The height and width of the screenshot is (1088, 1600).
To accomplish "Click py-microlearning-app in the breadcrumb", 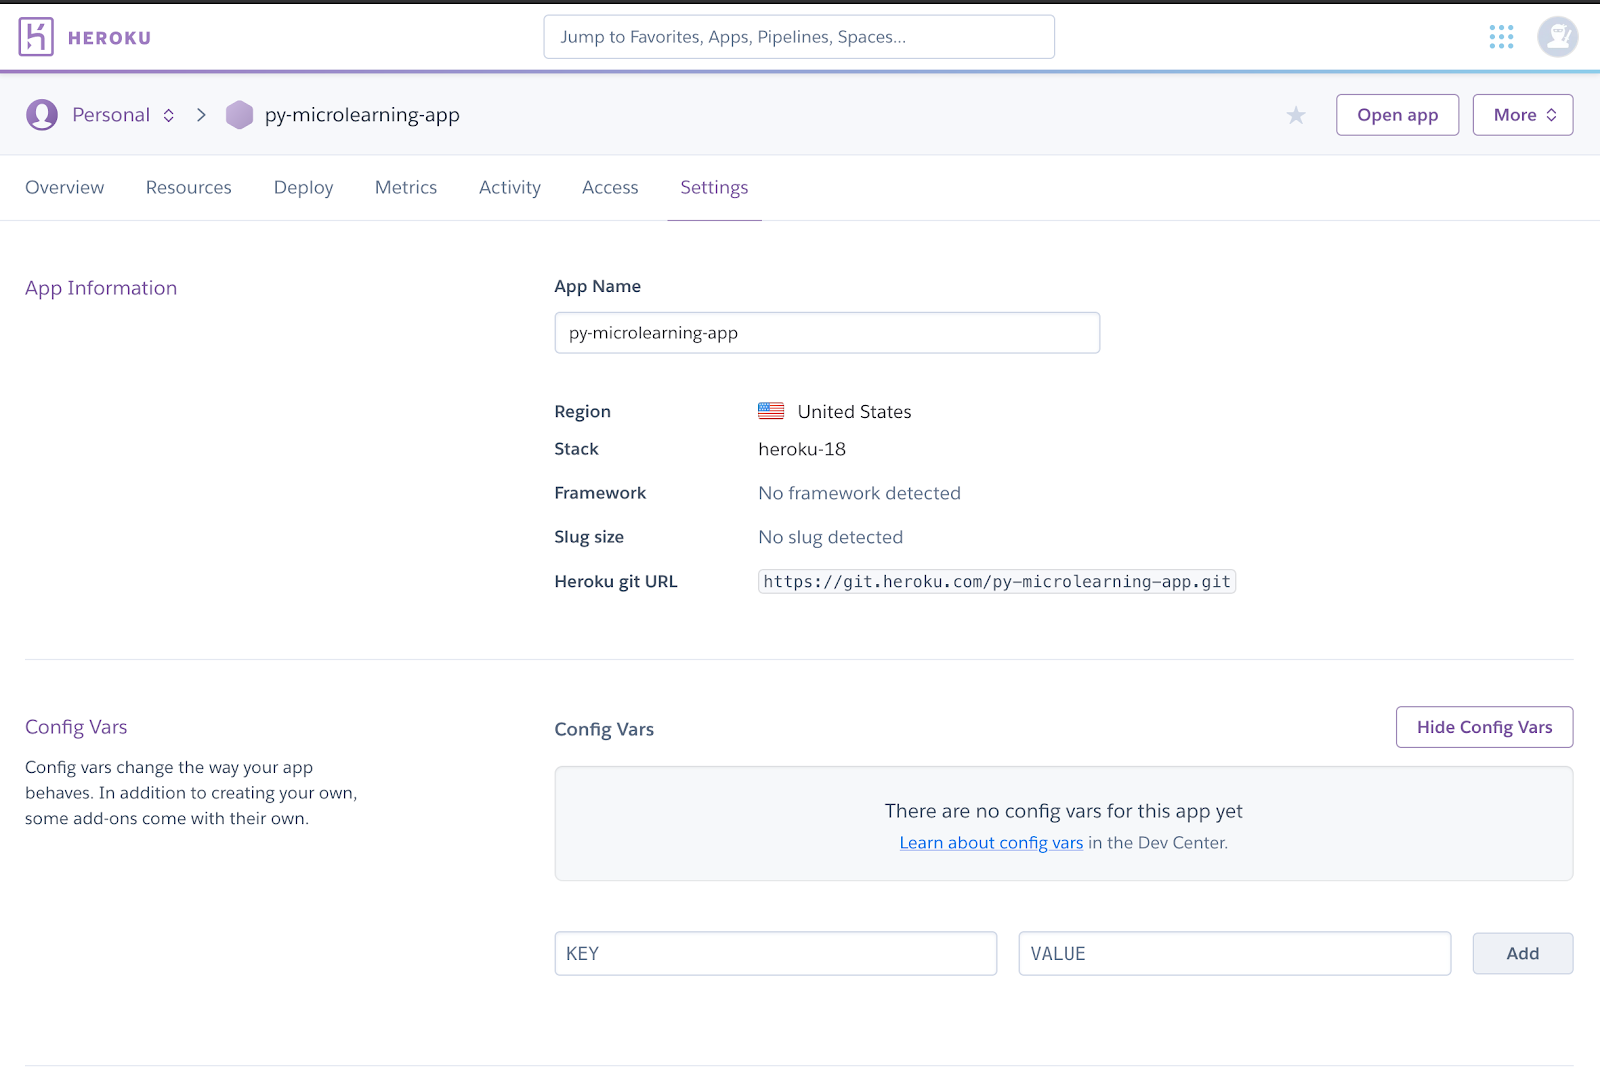I will click(362, 115).
